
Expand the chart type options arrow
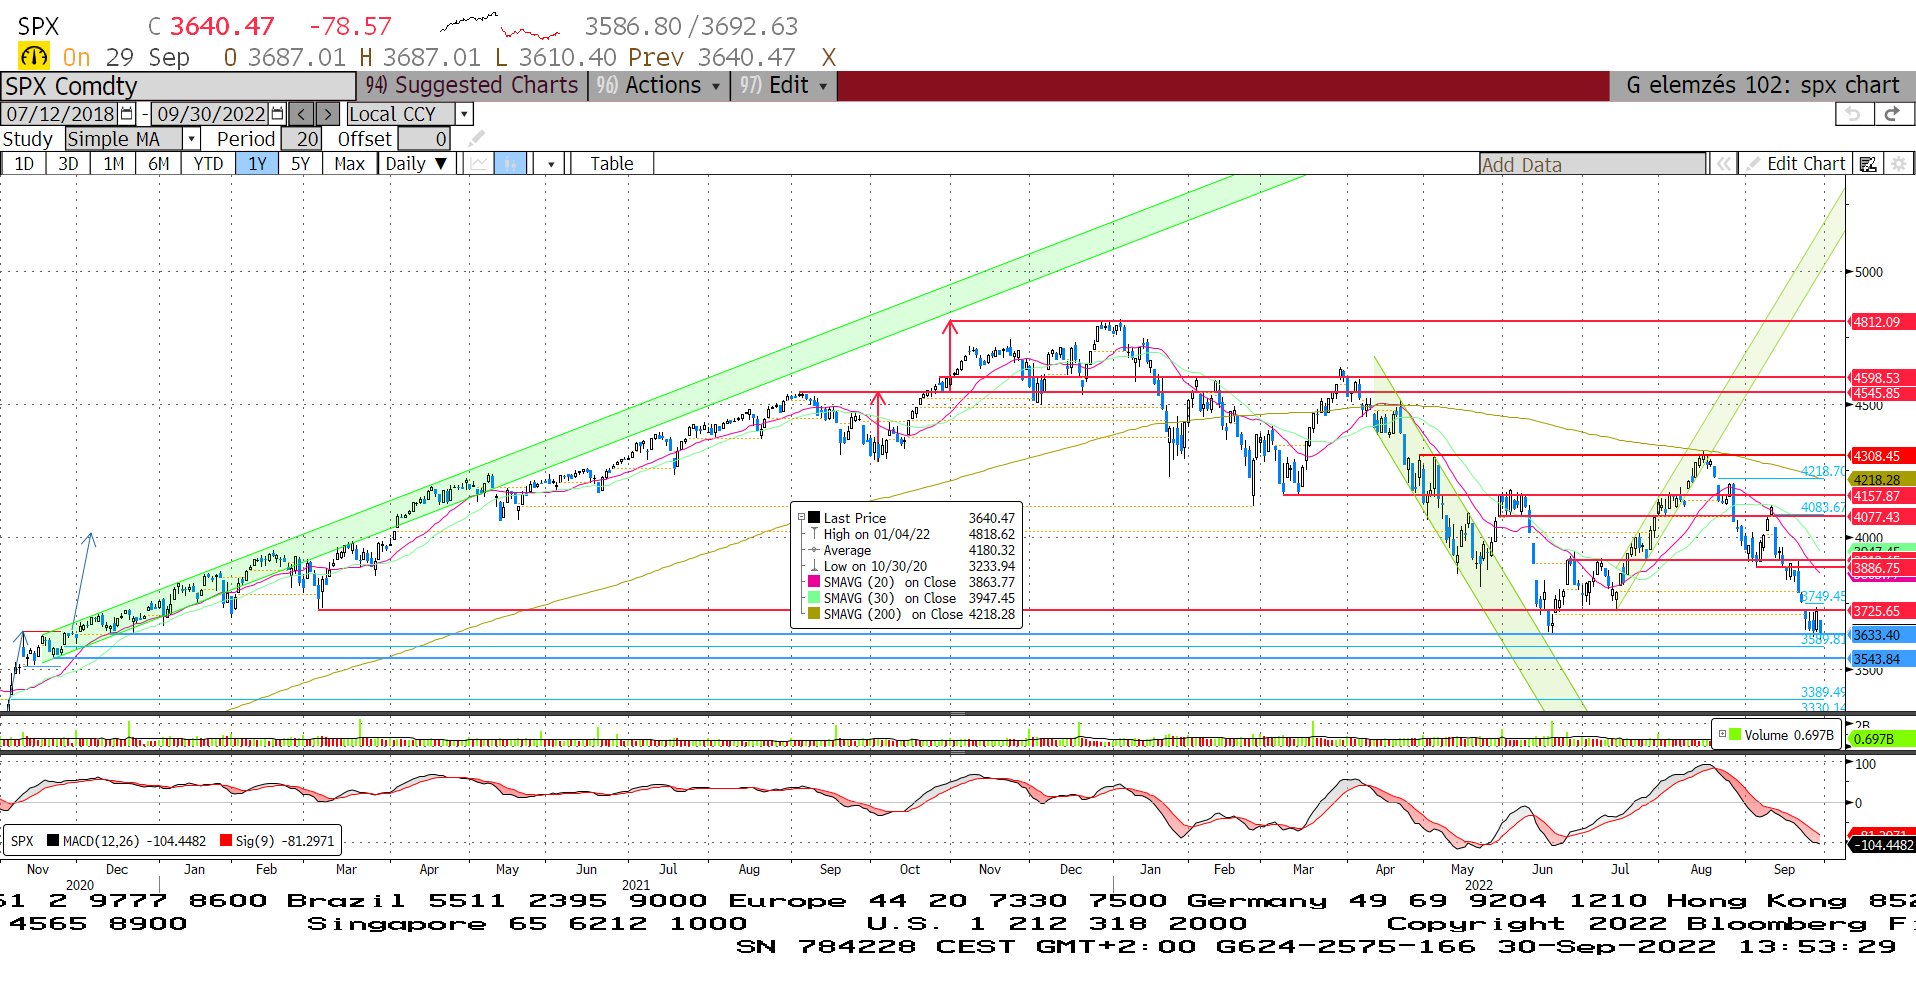click(x=550, y=164)
